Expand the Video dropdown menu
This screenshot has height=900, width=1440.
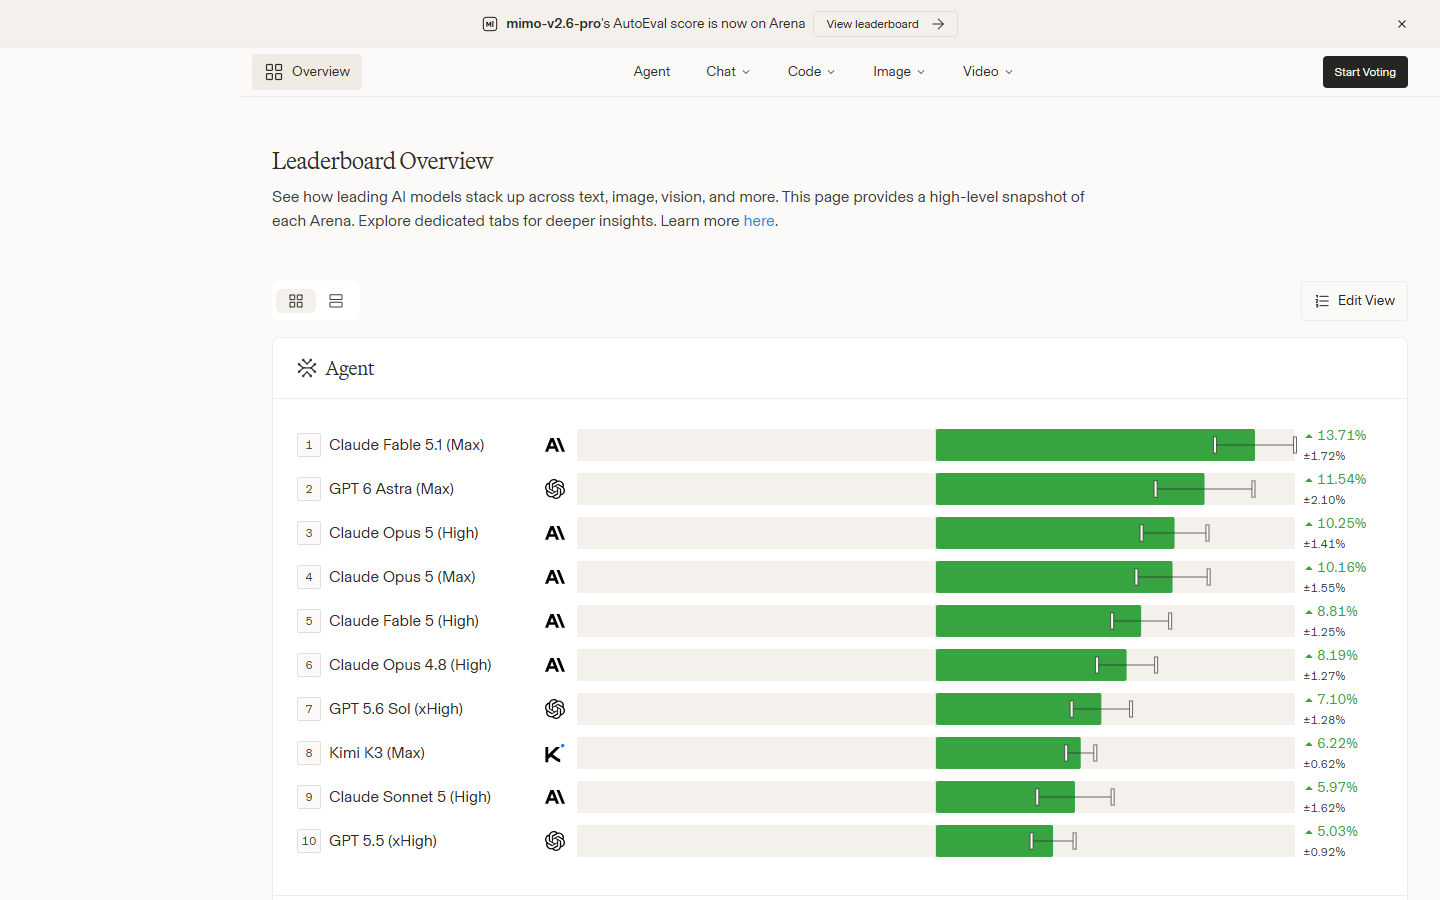(988, 72)
